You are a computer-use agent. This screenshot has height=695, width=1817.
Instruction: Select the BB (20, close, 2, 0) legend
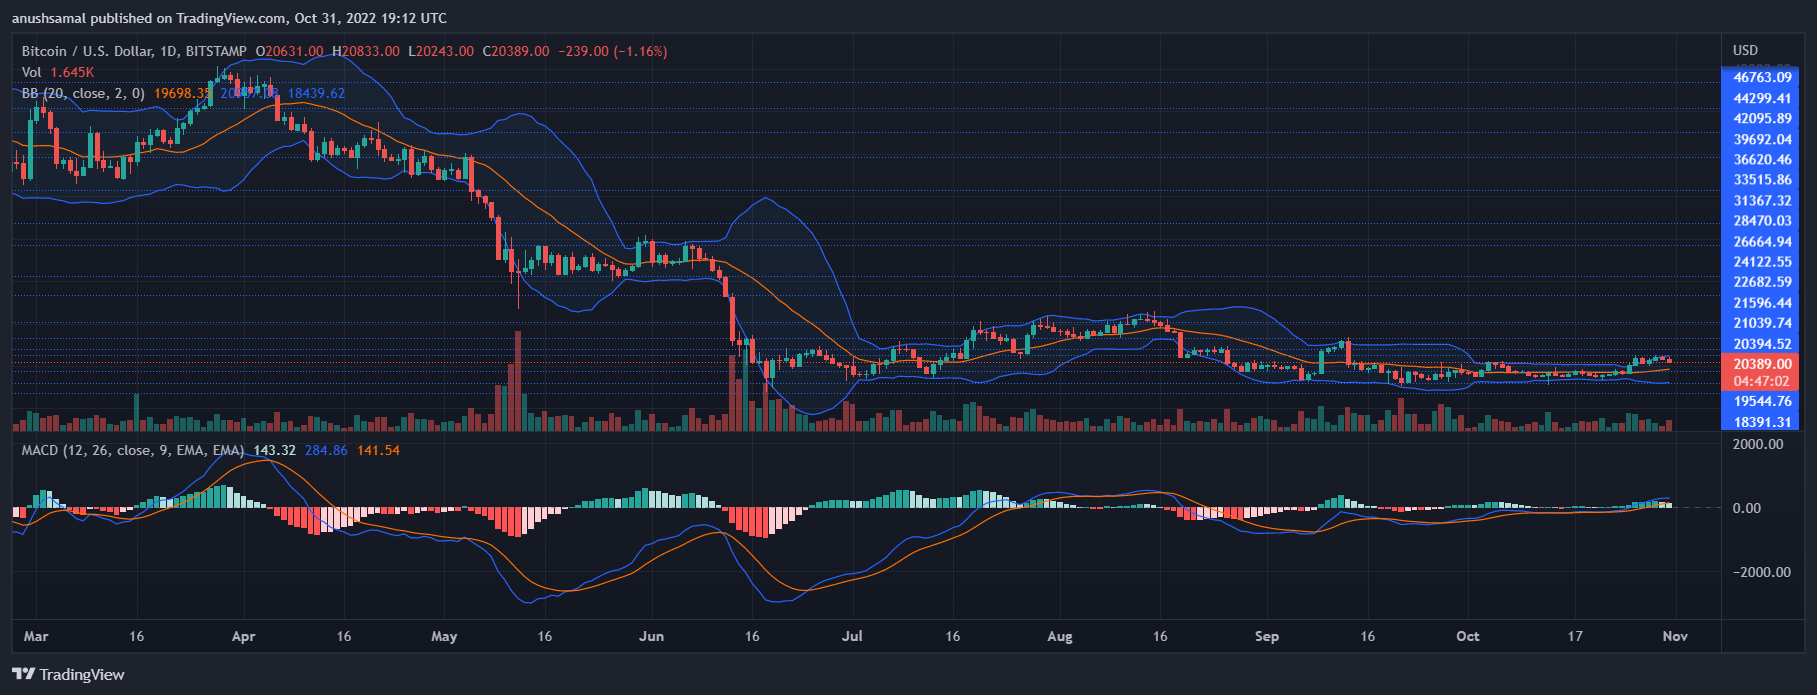[x=83, y=93]
